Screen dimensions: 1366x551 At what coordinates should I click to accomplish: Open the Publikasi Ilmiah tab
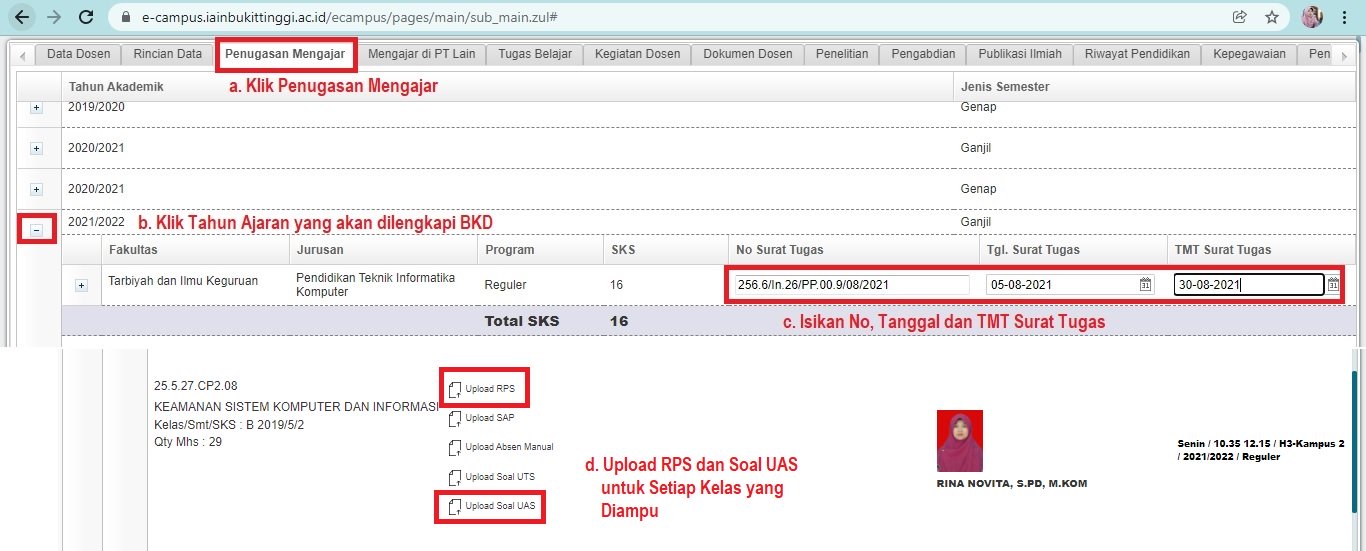click(x=1020, y=54)
